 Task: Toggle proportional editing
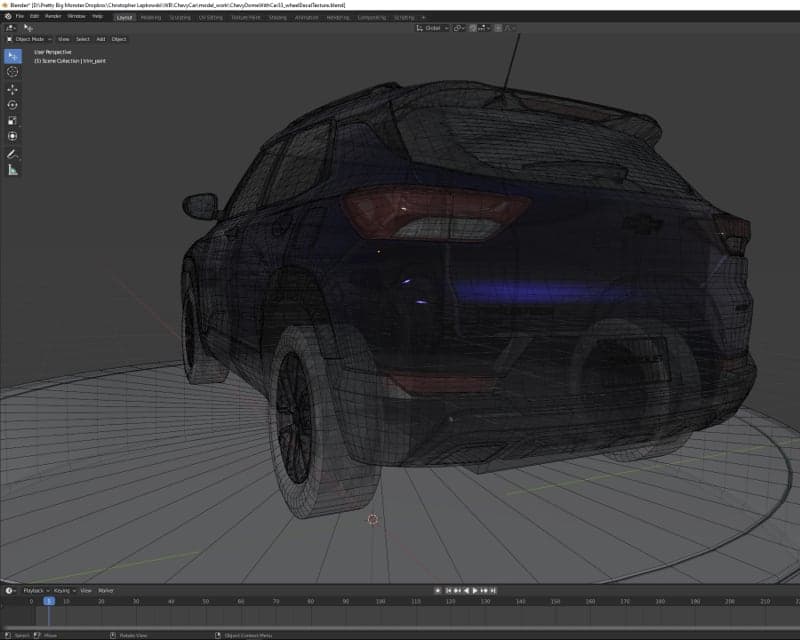point(498,28)
